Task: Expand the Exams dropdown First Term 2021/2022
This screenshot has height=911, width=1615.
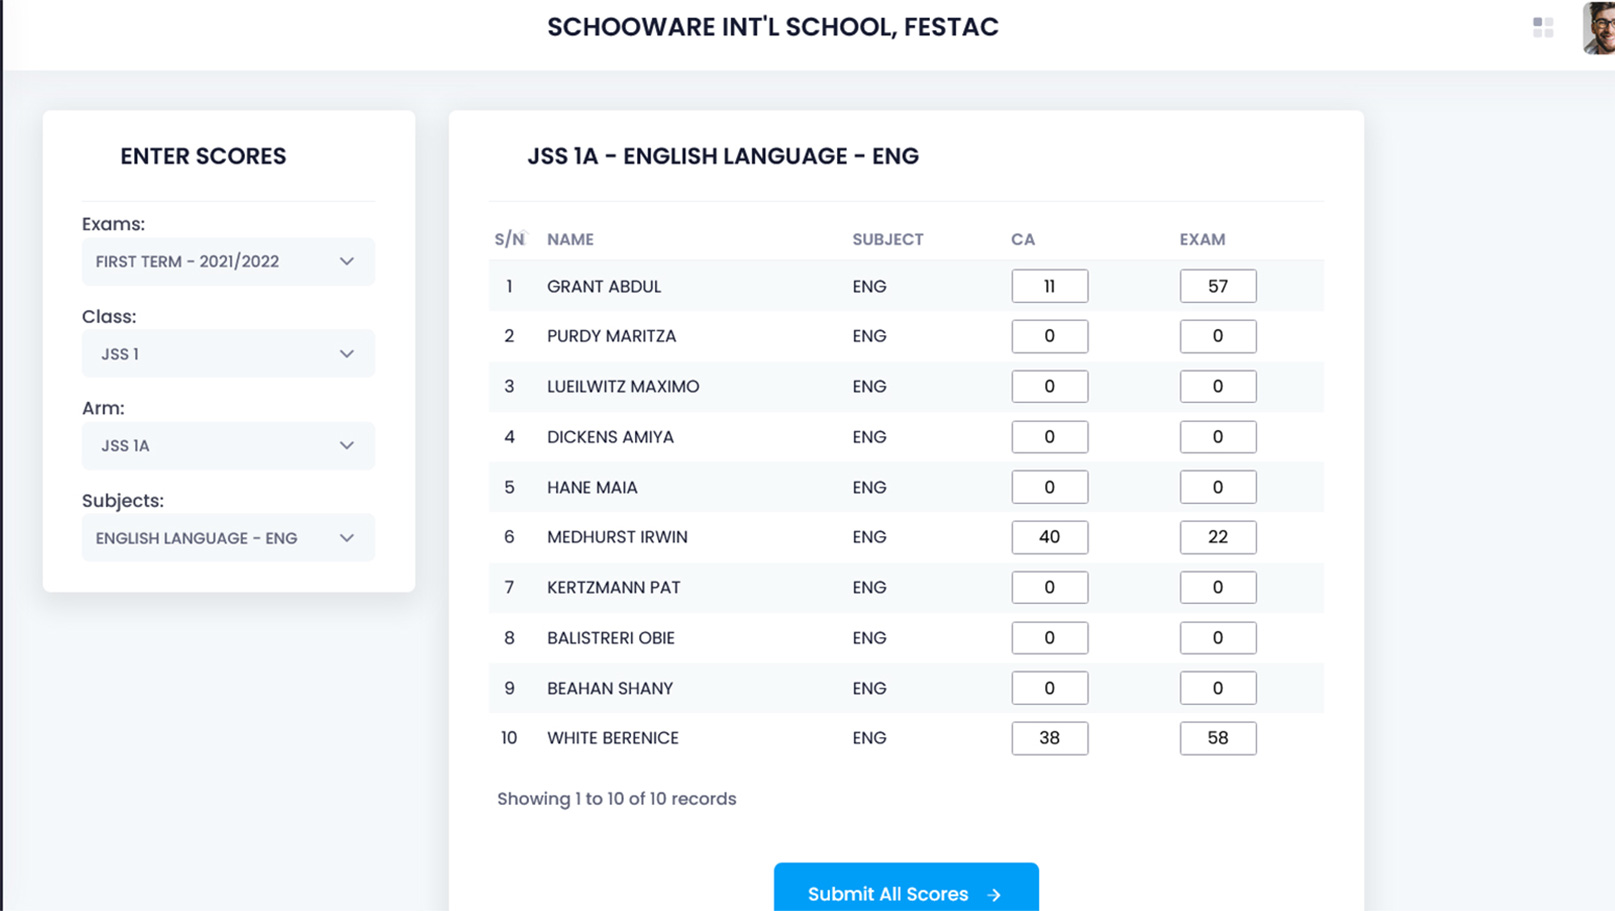Action: [x=228, y=262]
